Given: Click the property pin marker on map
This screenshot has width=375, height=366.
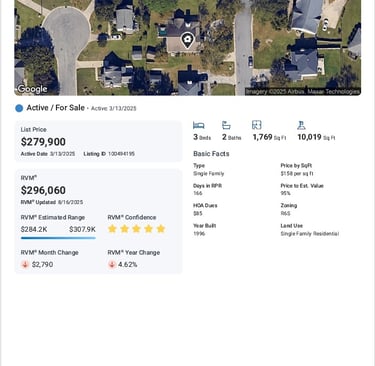Looking at the screenshot, I should pos(188,40).
